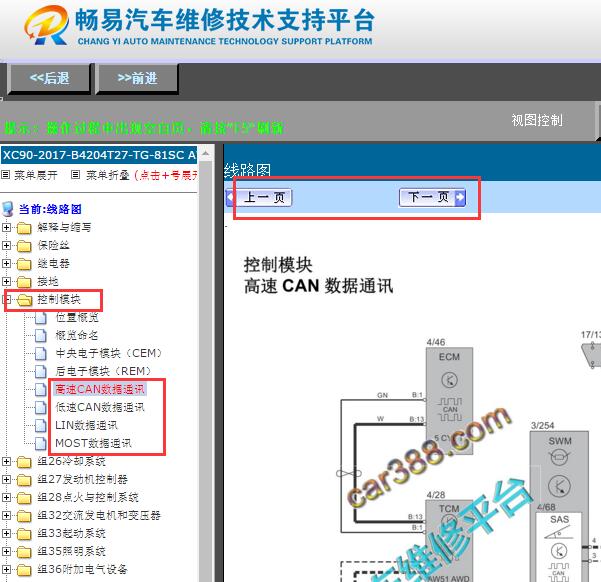
Task: Click the ECM module in the diagram
Action: [449, 401]
